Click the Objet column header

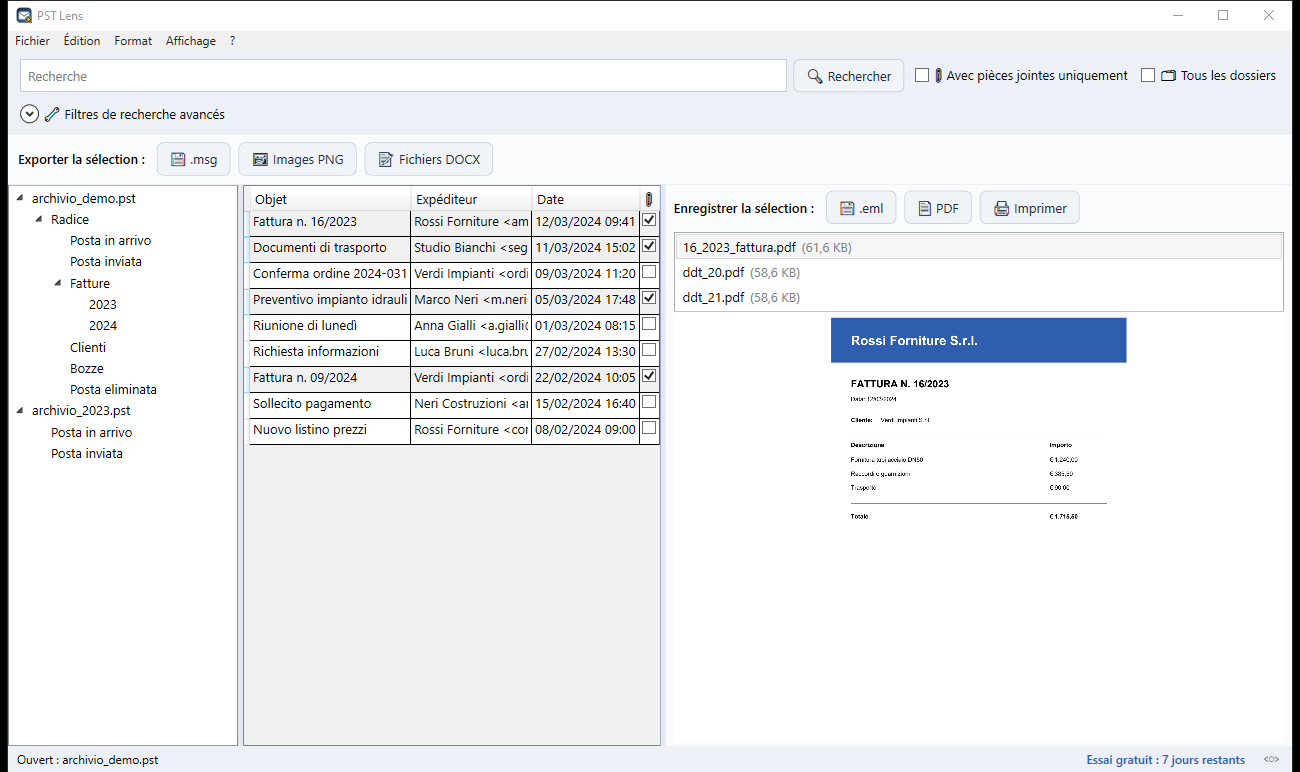pyautogui.click(x=330, y=199)
